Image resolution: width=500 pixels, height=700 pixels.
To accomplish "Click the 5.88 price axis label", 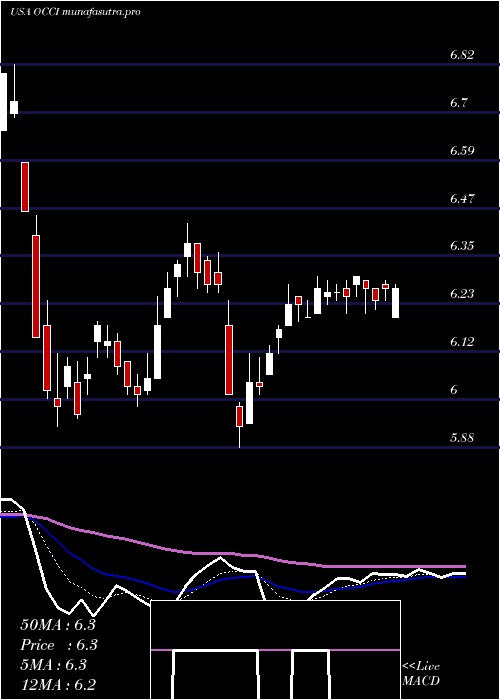I will pos(462,438).
